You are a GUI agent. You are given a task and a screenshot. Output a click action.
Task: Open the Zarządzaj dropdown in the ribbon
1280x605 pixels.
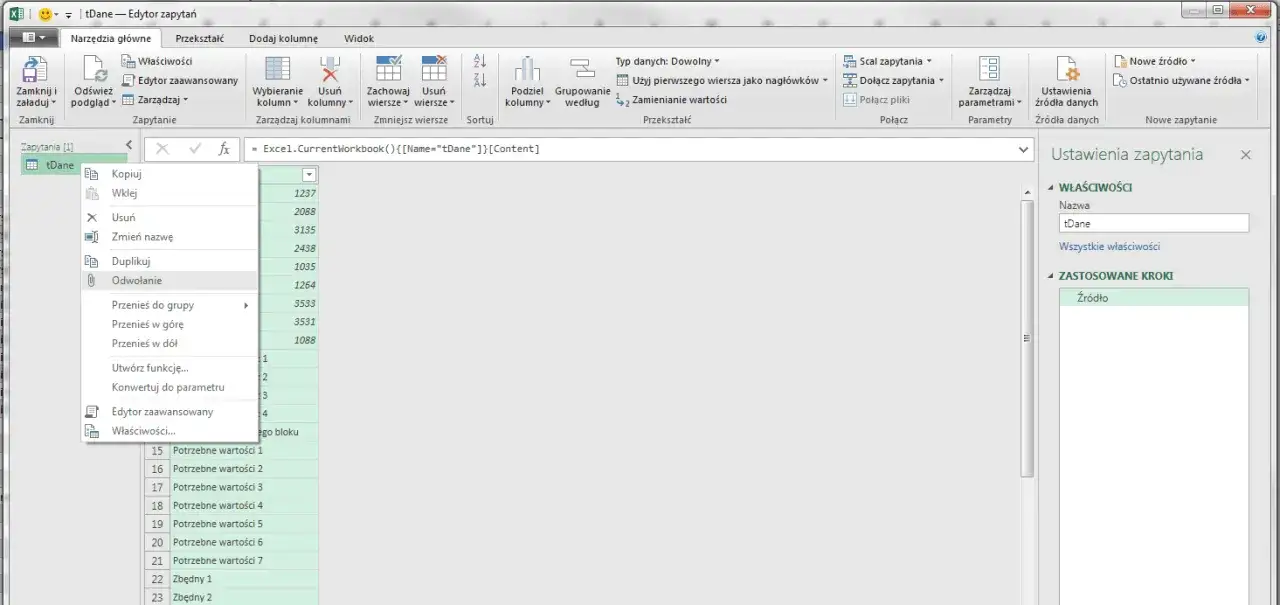pos(155,99)
